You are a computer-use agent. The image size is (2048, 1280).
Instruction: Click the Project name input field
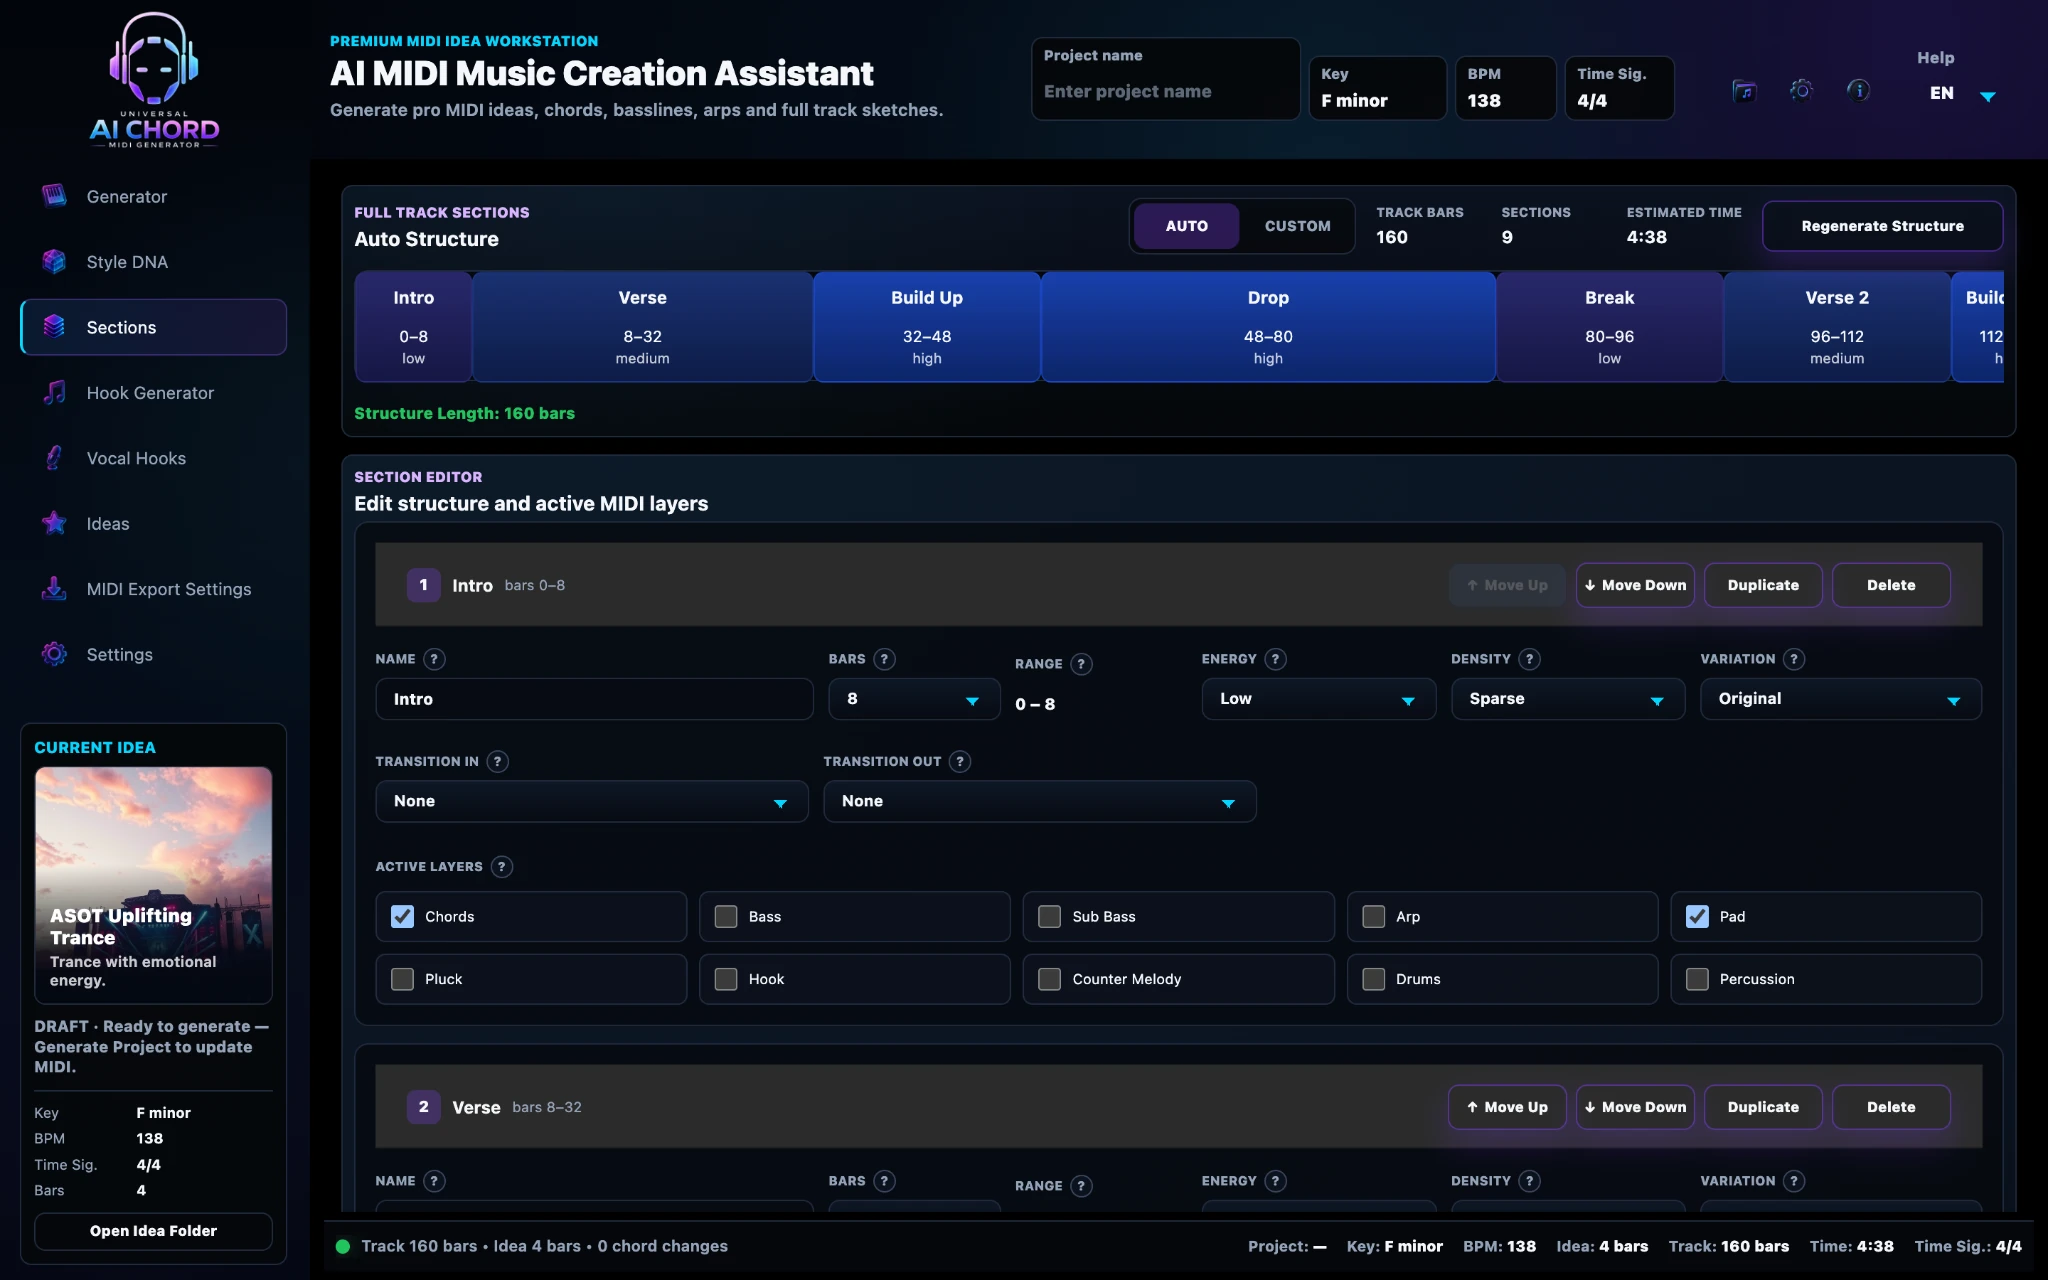click(x=1165, y=91)
